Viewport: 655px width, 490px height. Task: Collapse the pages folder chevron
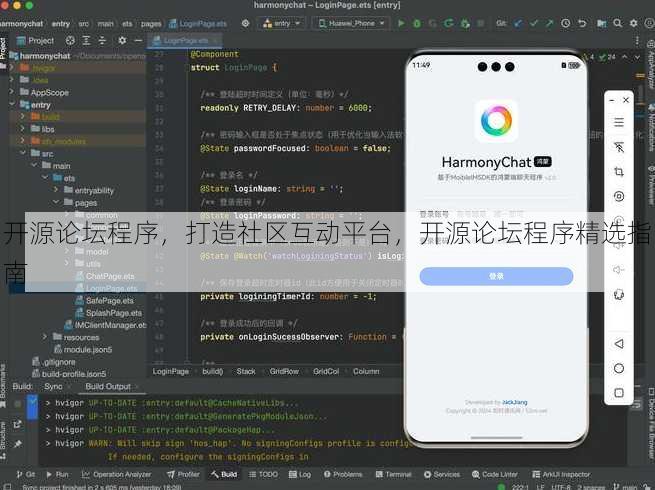point(56,202)
